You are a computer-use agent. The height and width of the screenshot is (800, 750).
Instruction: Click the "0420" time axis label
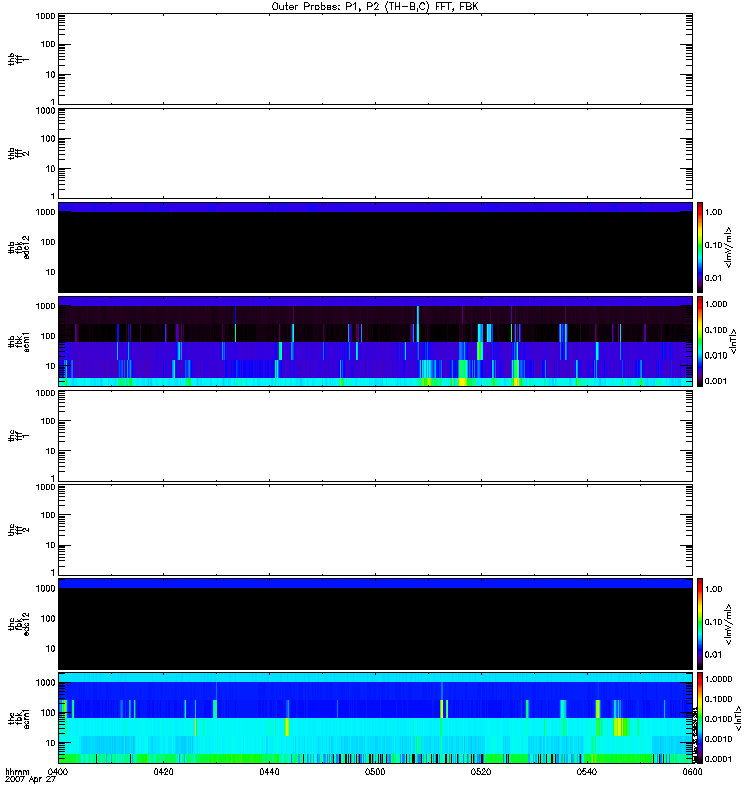(x=163, y=772)
